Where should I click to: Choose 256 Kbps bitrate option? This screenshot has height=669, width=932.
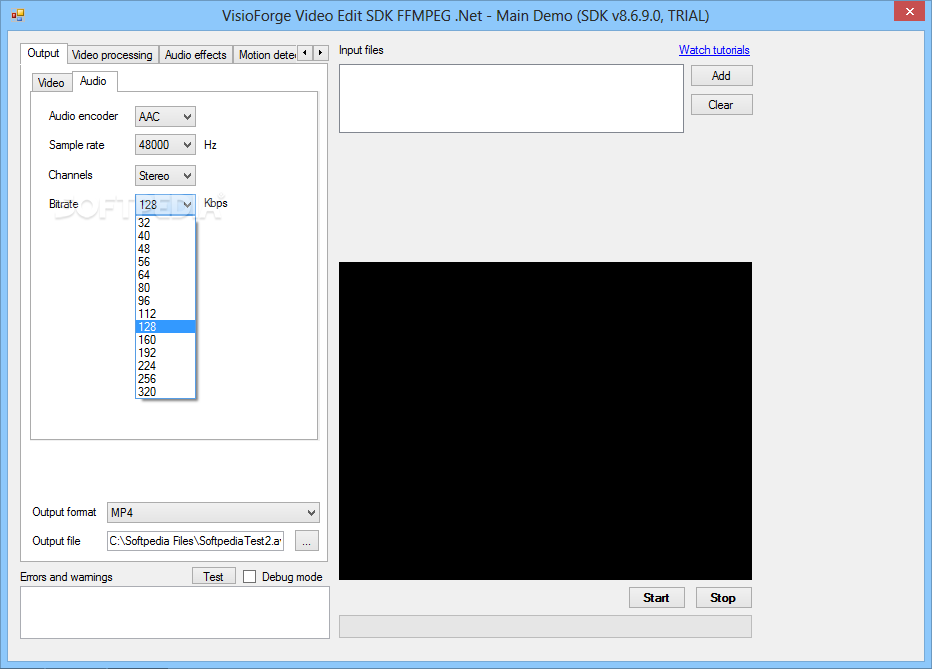point(165,379)
